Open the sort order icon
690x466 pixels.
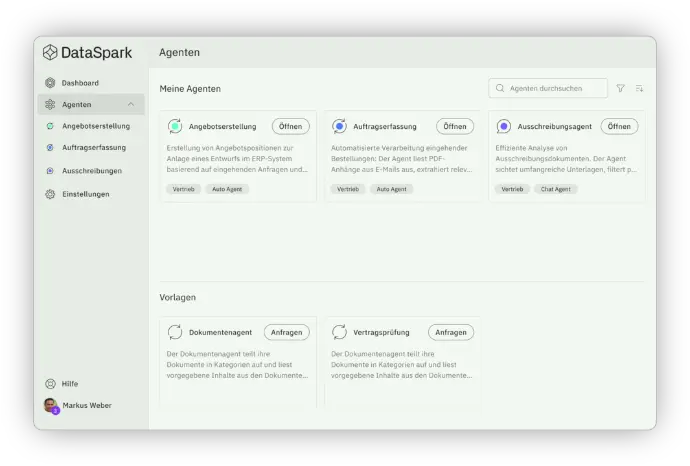pyautogui.click(x=639, y=89)
